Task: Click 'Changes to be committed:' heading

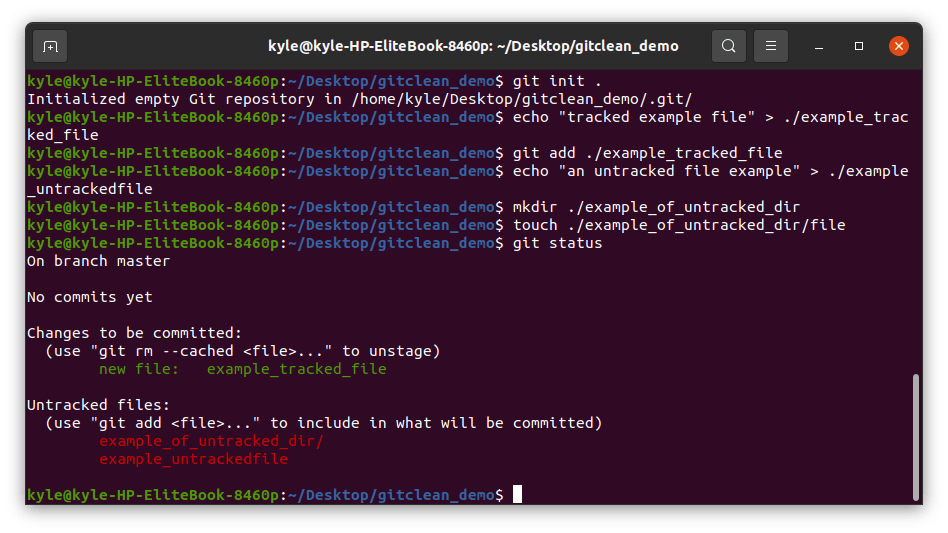Action: [134, 333]
